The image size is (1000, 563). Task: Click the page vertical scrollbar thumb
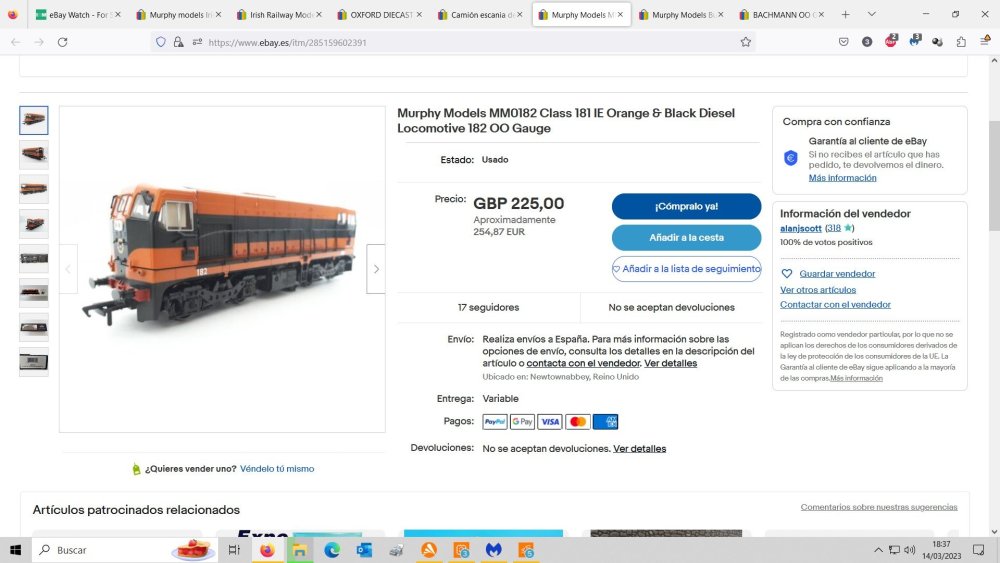[994, 175]
